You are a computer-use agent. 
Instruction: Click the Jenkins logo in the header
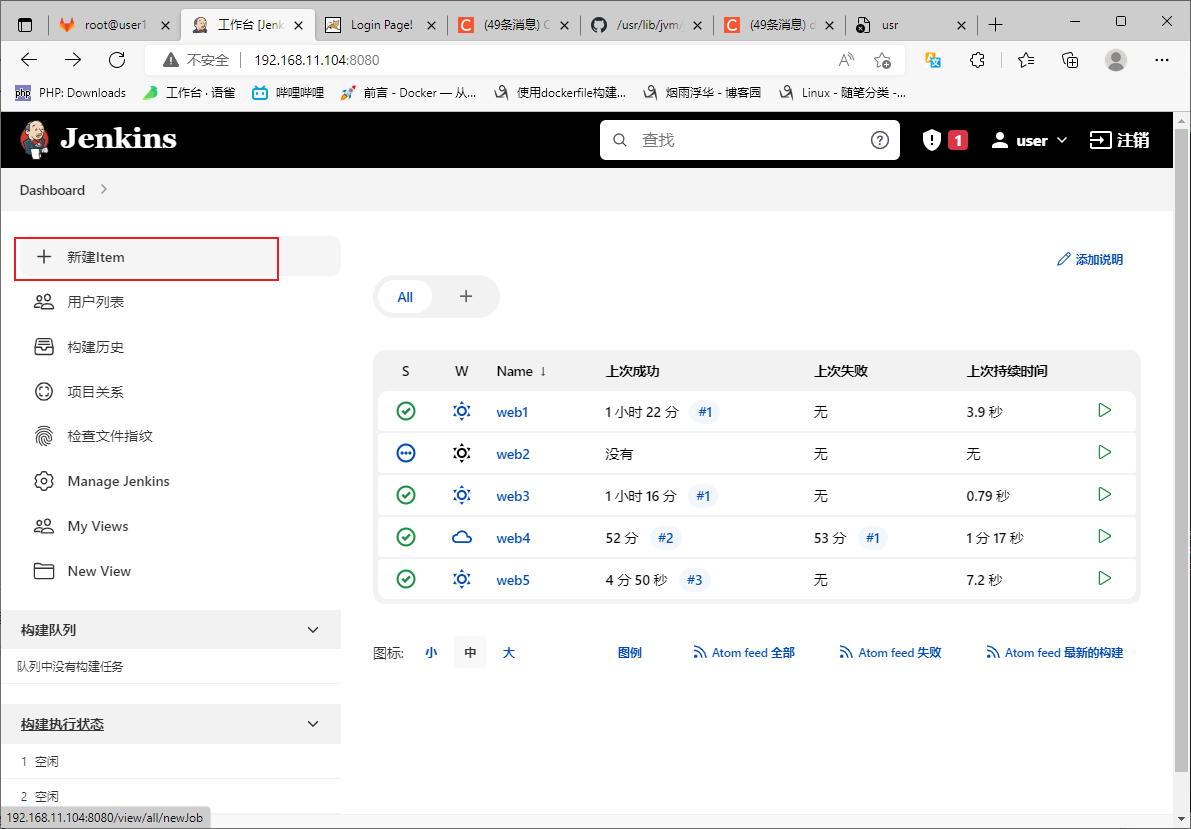pyautogui.click(x=99, y=139)
